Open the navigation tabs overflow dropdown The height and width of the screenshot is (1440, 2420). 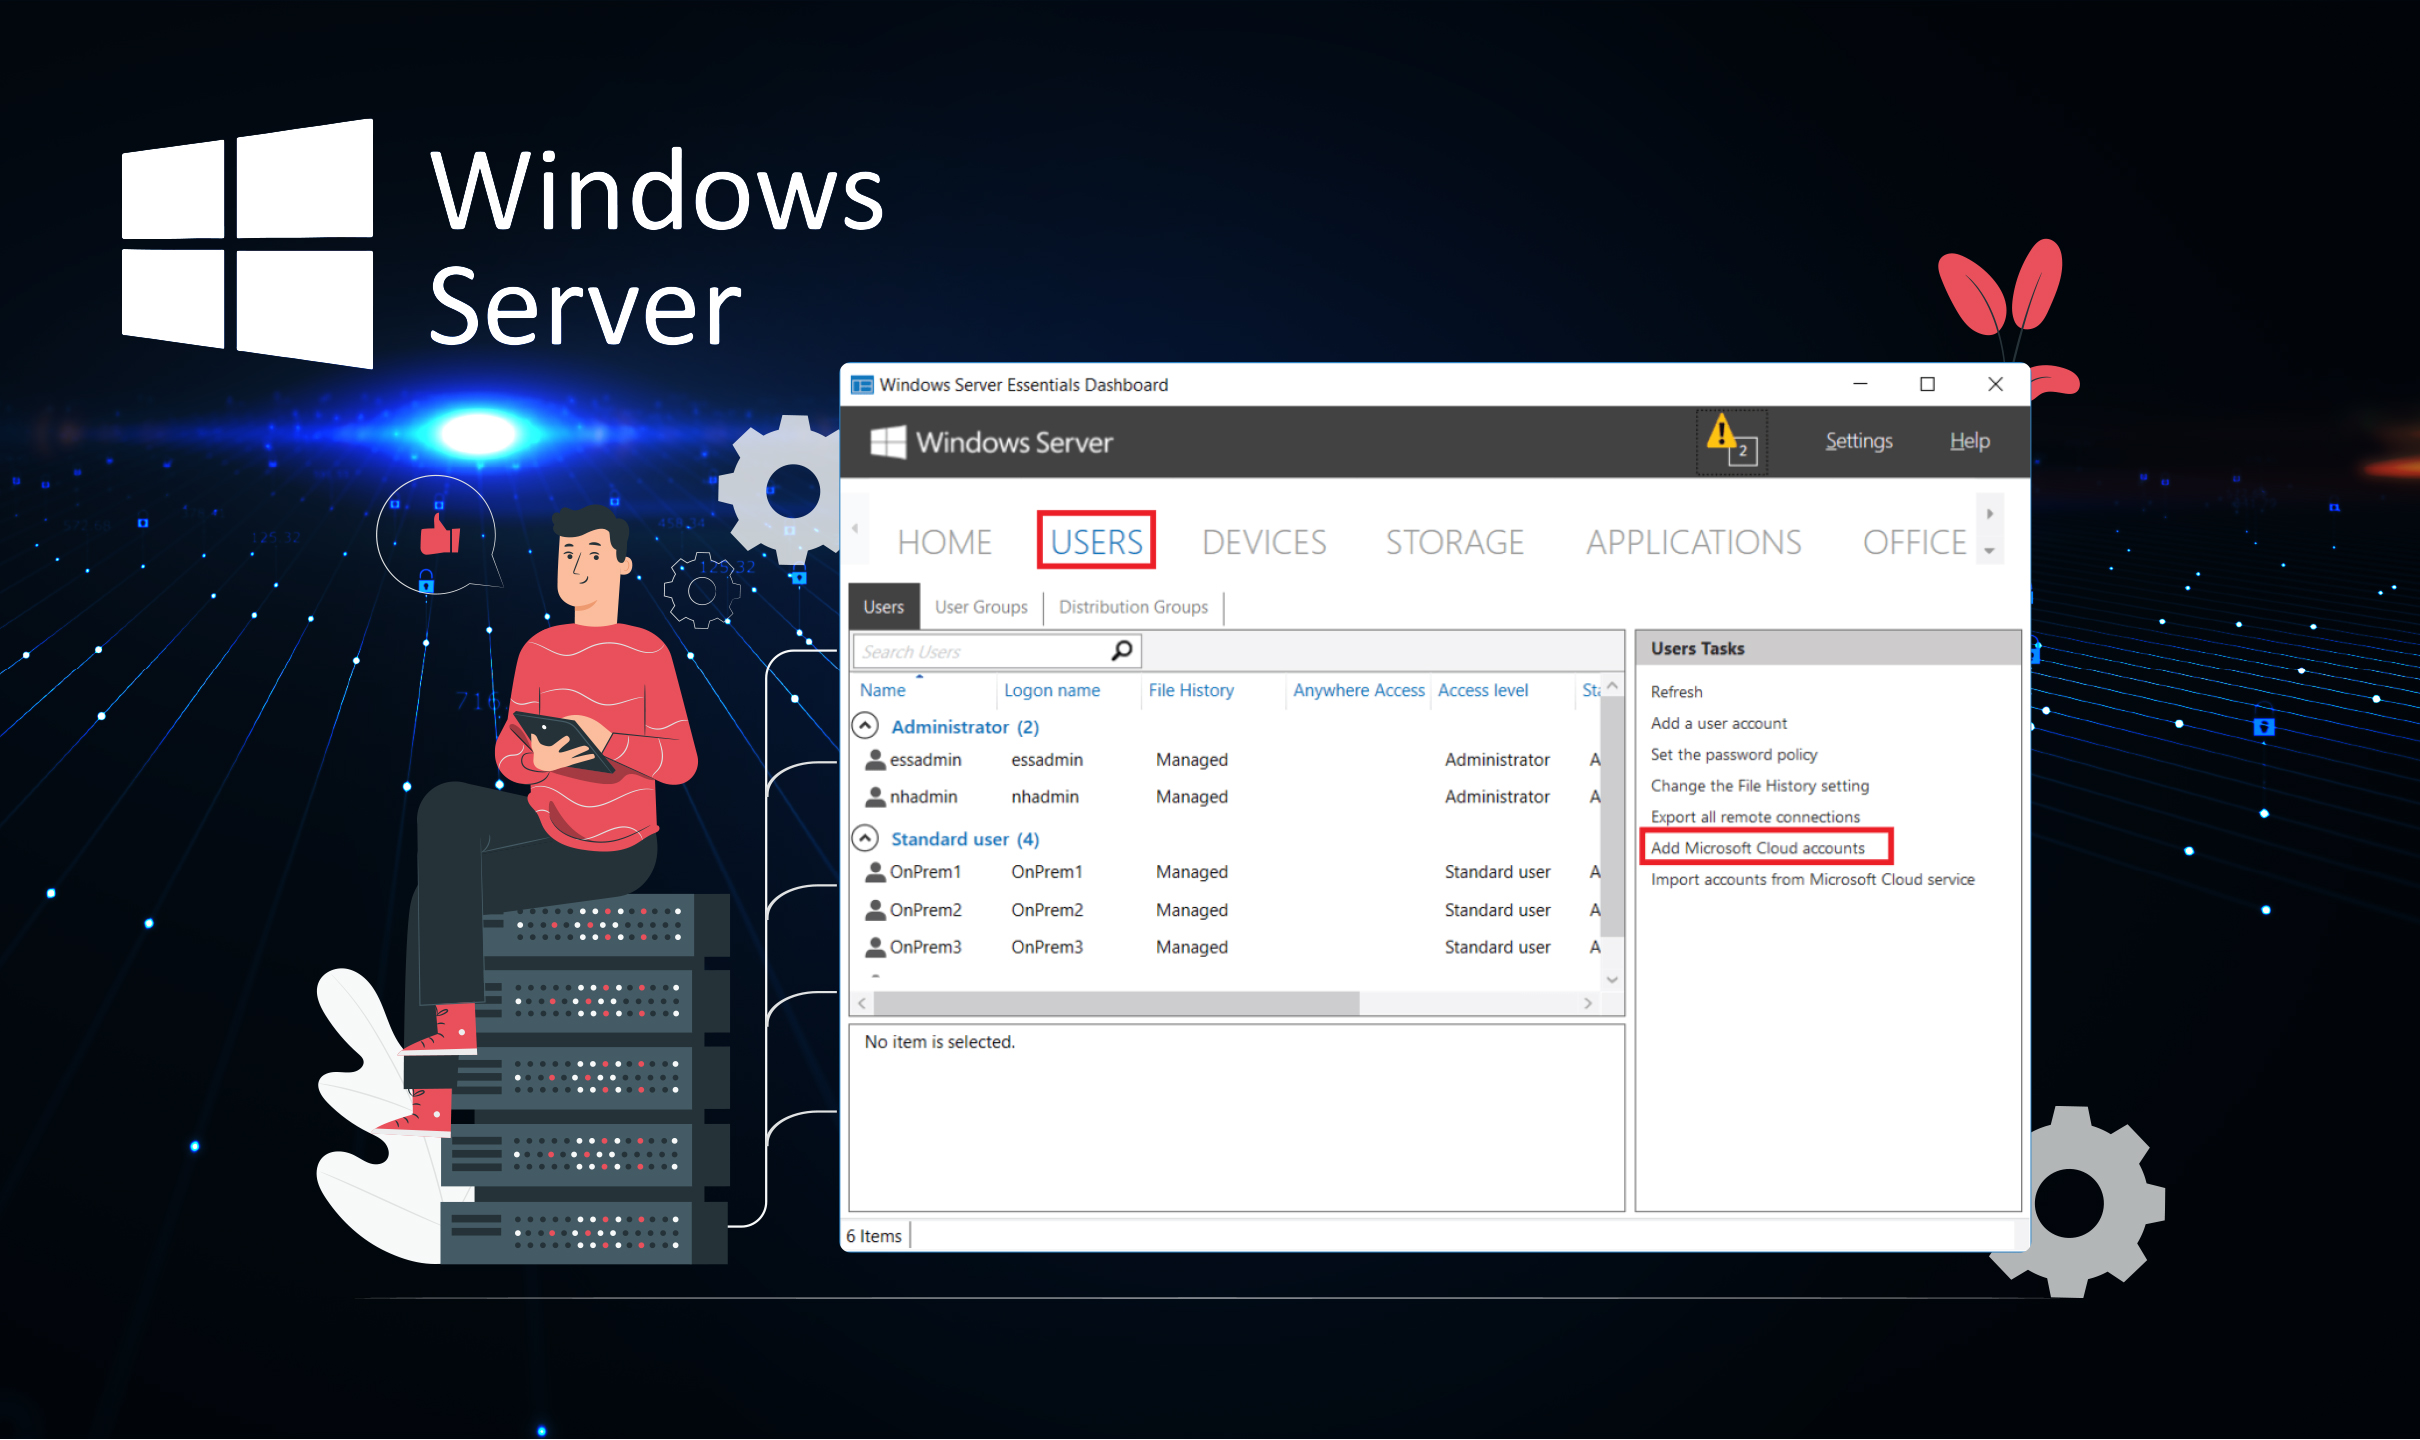[x=1989, y=551]
